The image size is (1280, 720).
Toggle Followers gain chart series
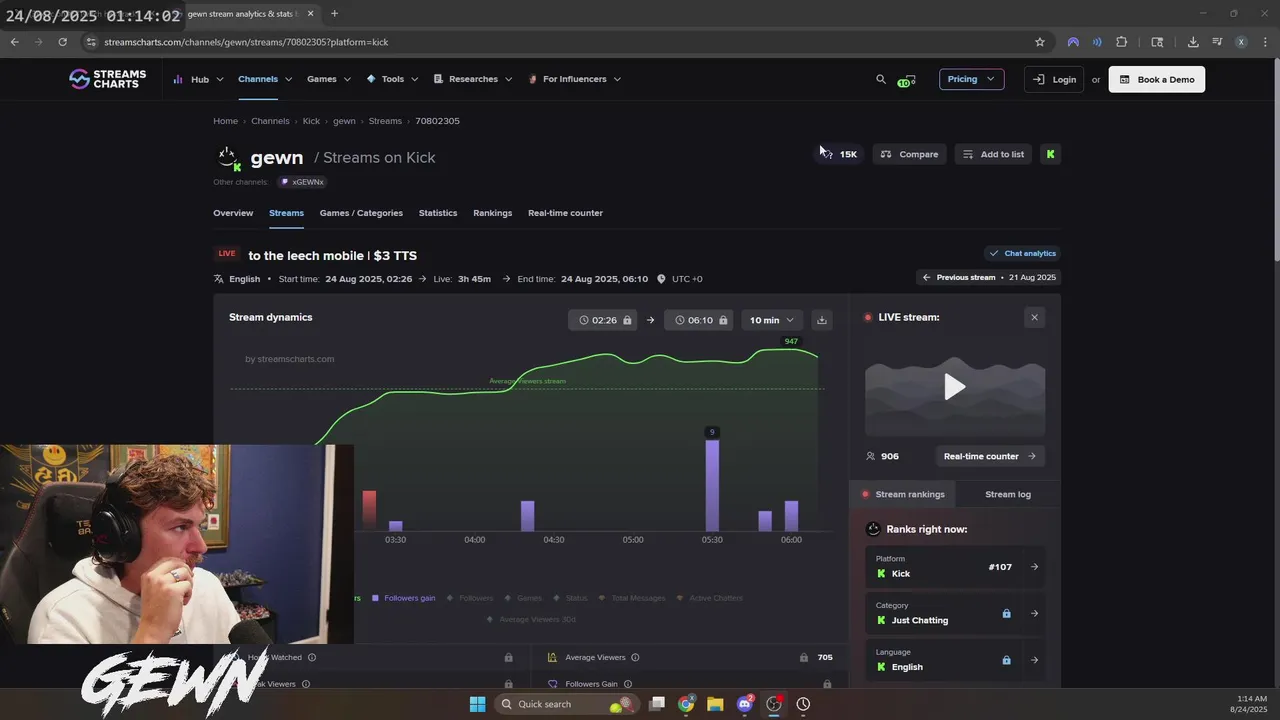pos(403,598)
